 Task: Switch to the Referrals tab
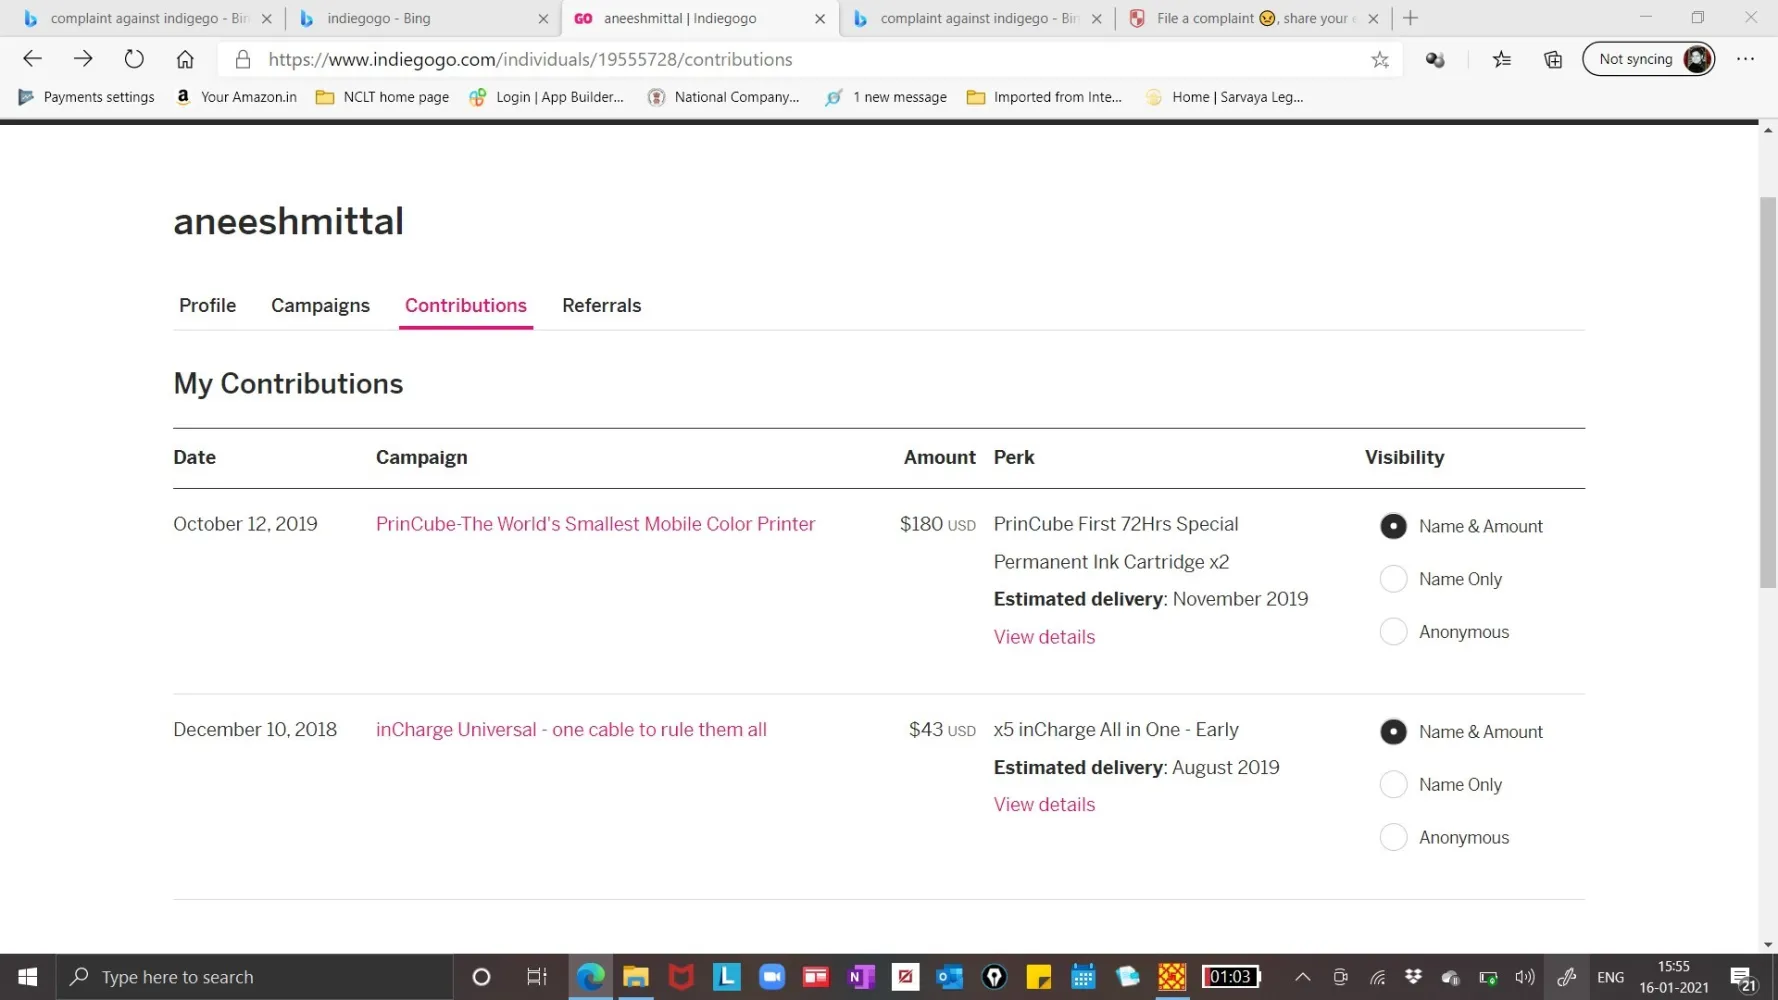601,306
